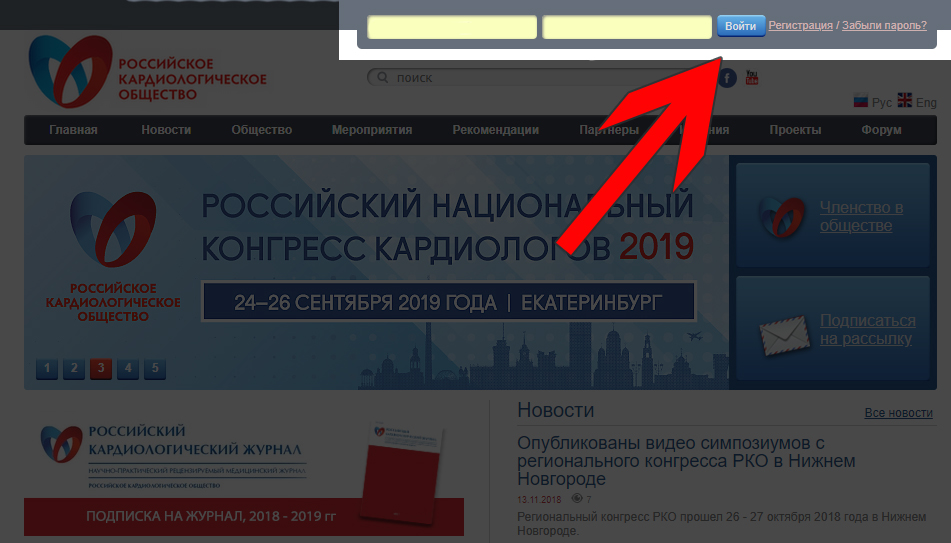Open the Общество menu item
This screenshot has height=543, width=951.
(261, 130)
